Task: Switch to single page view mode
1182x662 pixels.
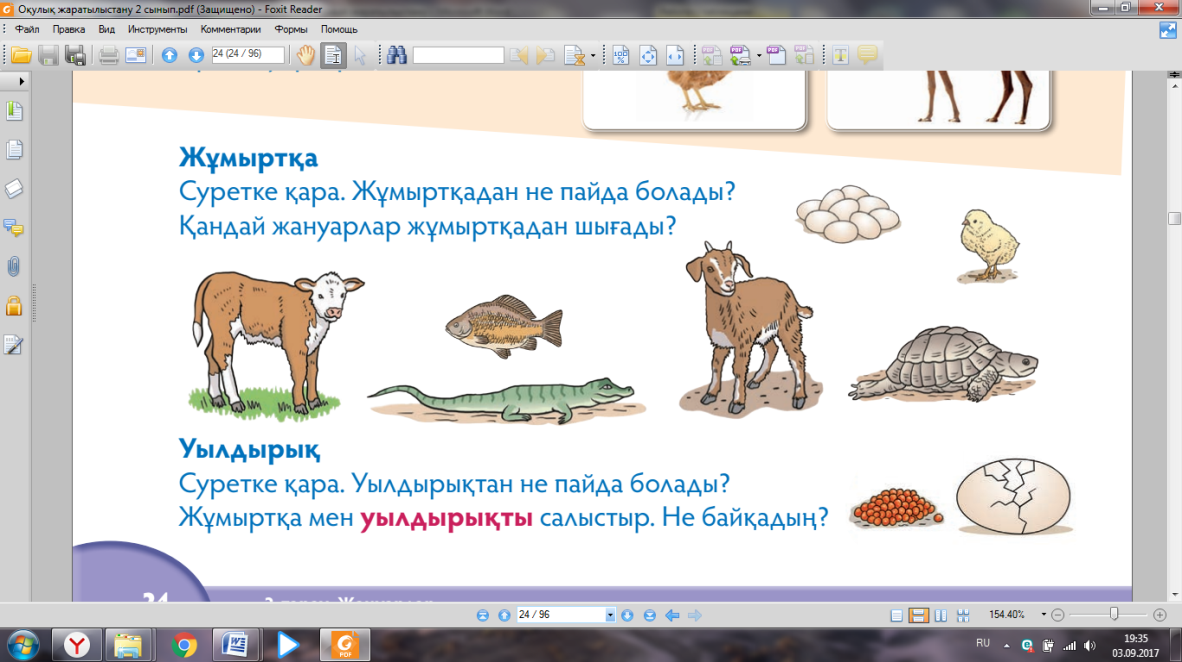Action: pyautogui.click(x=896, y=615)
